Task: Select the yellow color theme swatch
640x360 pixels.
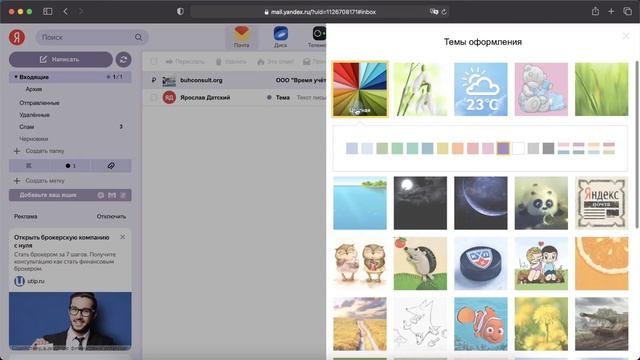Action: 442,148
